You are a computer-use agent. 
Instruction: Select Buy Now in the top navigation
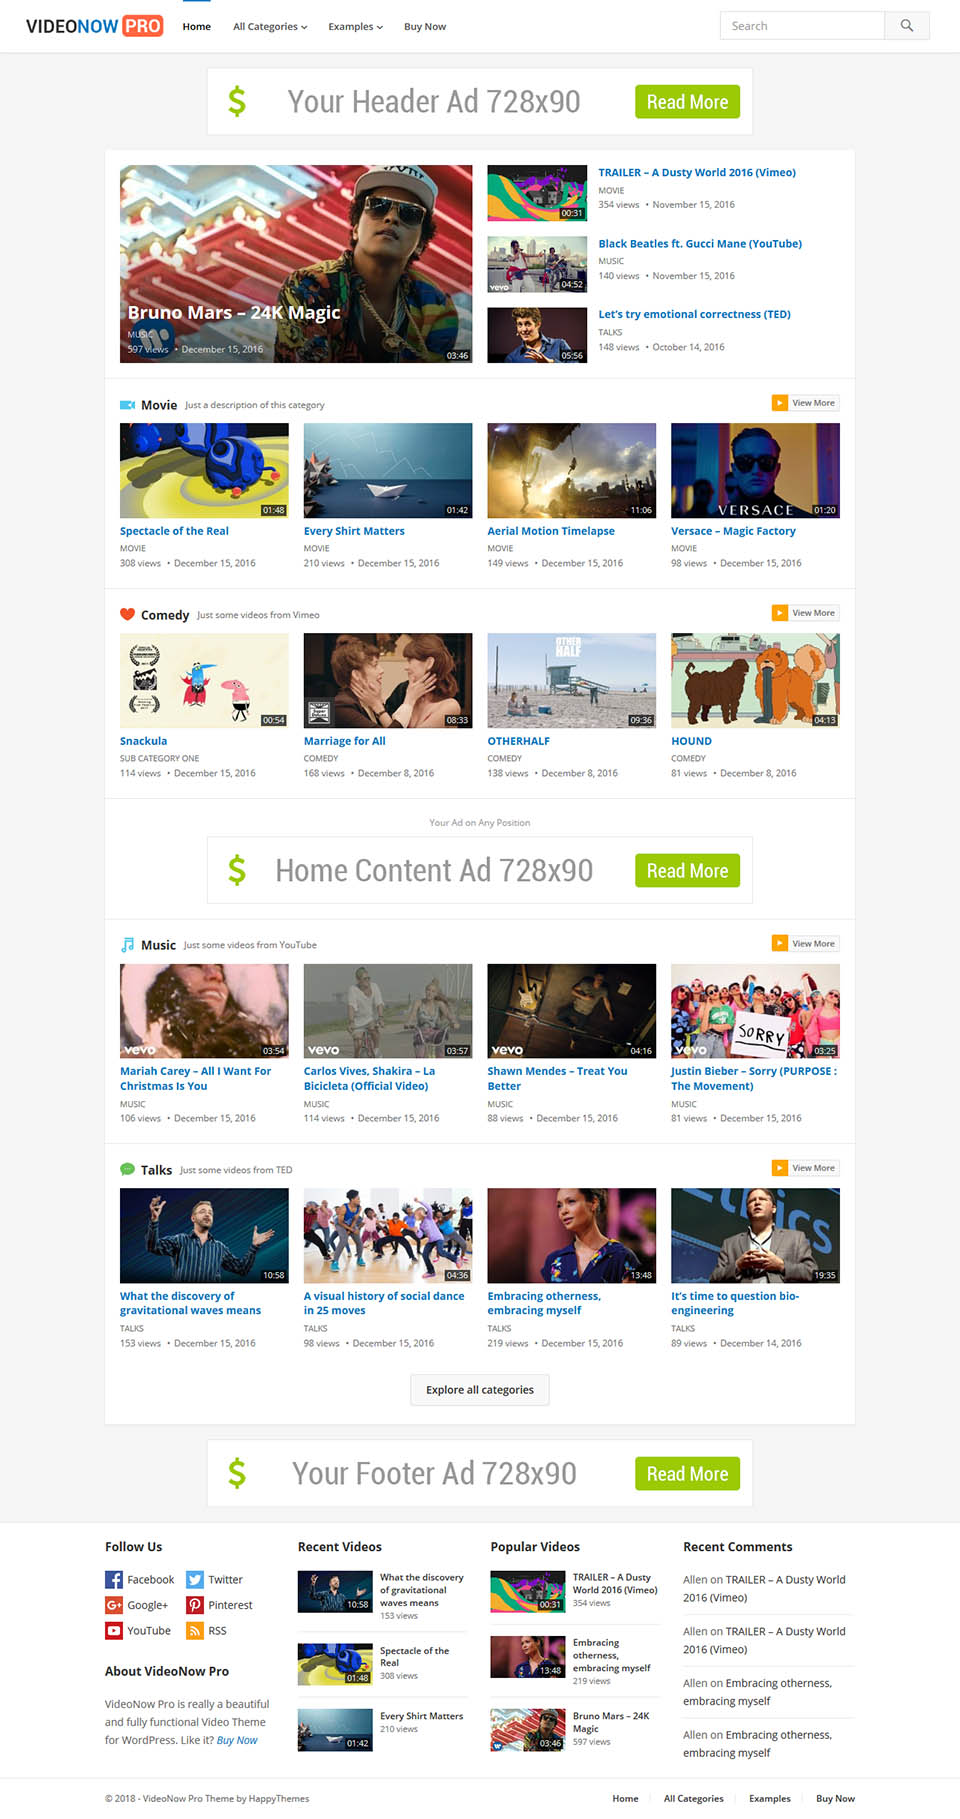[x=425, y=27]
